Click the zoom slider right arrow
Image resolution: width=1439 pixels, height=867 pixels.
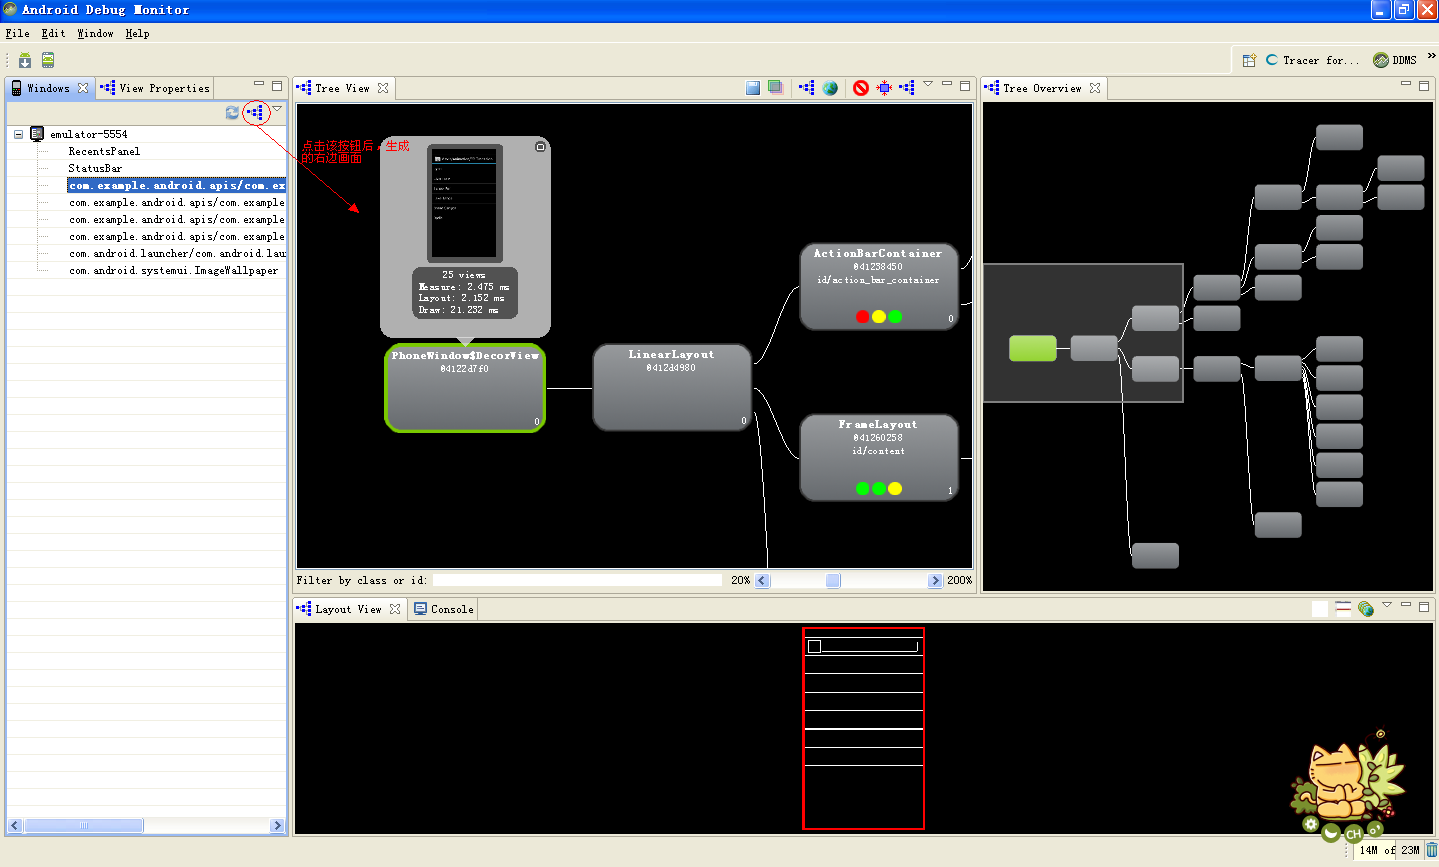click(935, 580)
